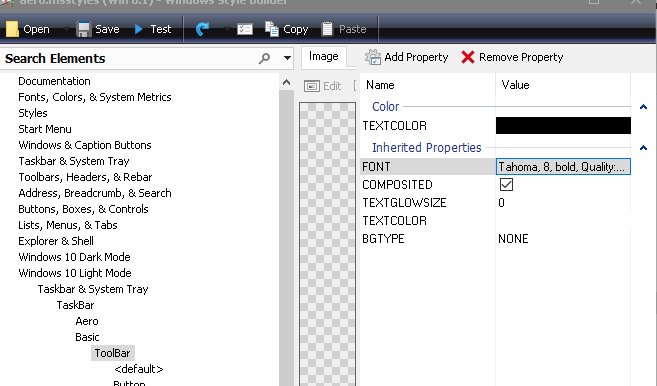Click the Add Property button

(406, 57)
